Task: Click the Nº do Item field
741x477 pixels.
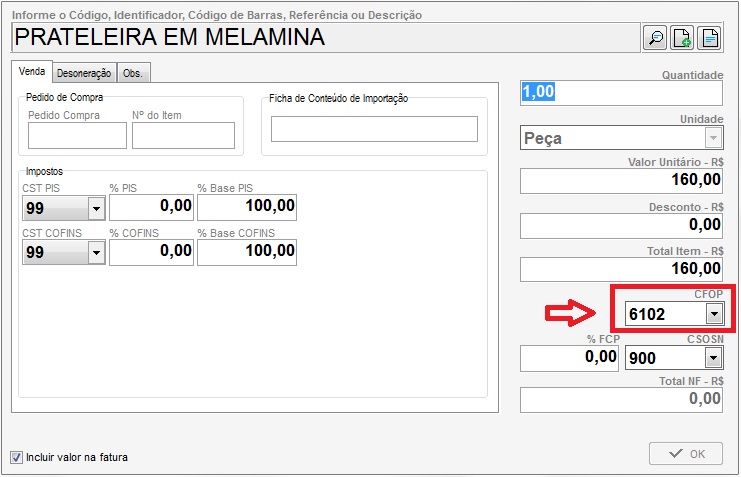Action: [x=183, y=135]
